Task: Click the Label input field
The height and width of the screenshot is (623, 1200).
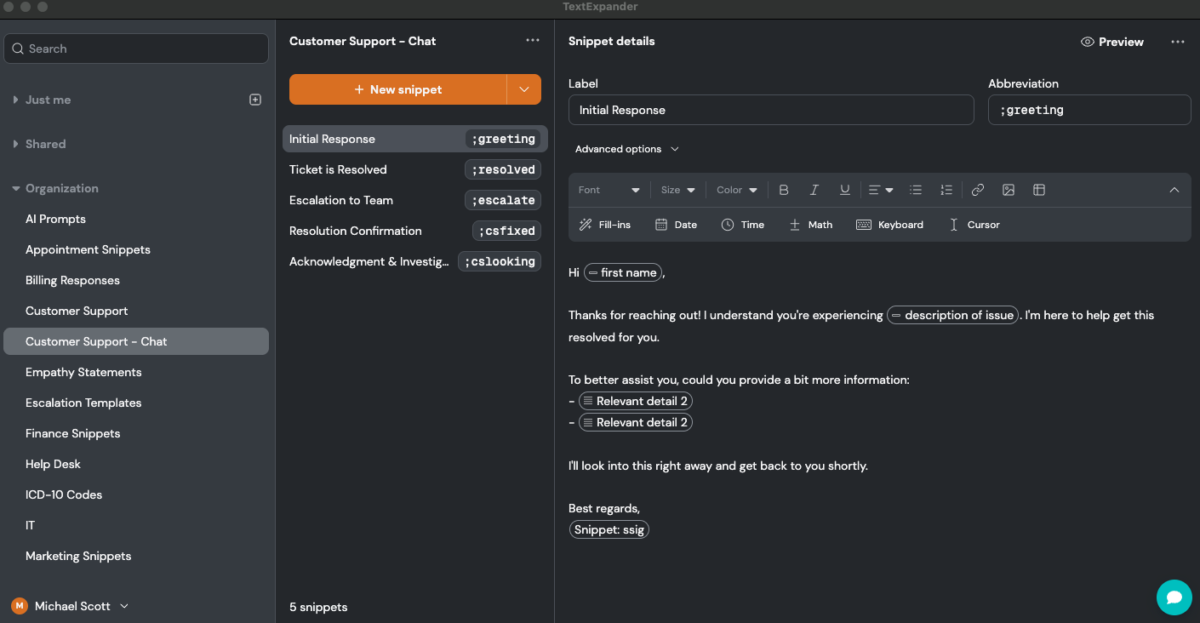Action: click(771, 110)
